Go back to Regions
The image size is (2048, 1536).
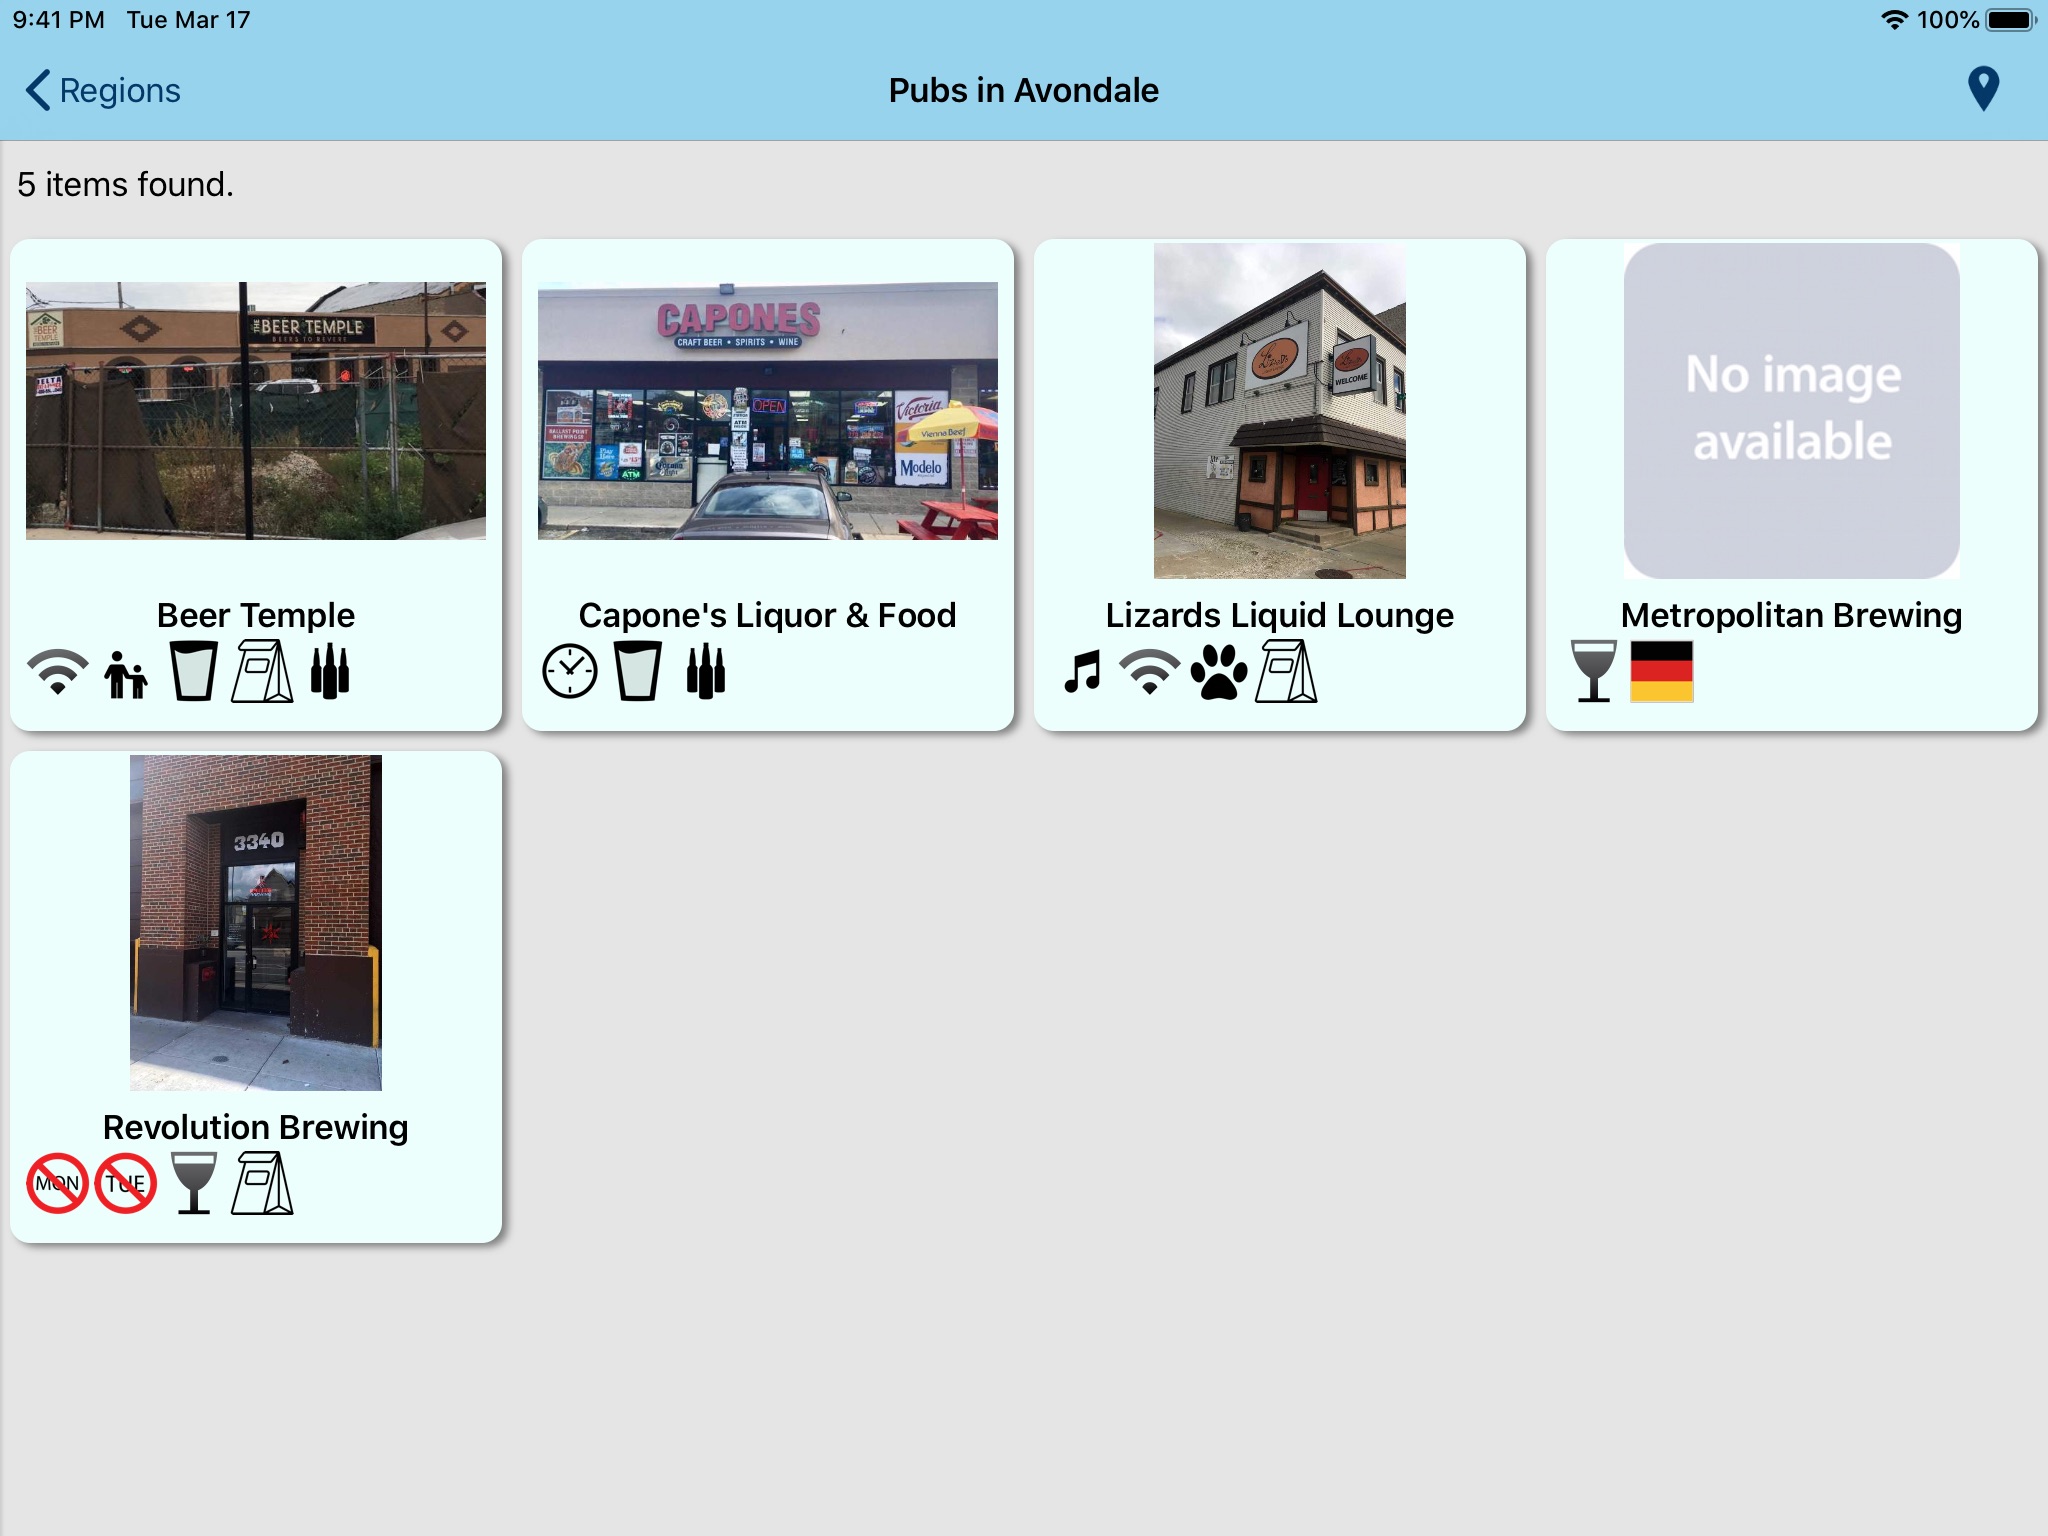point(103,90)
